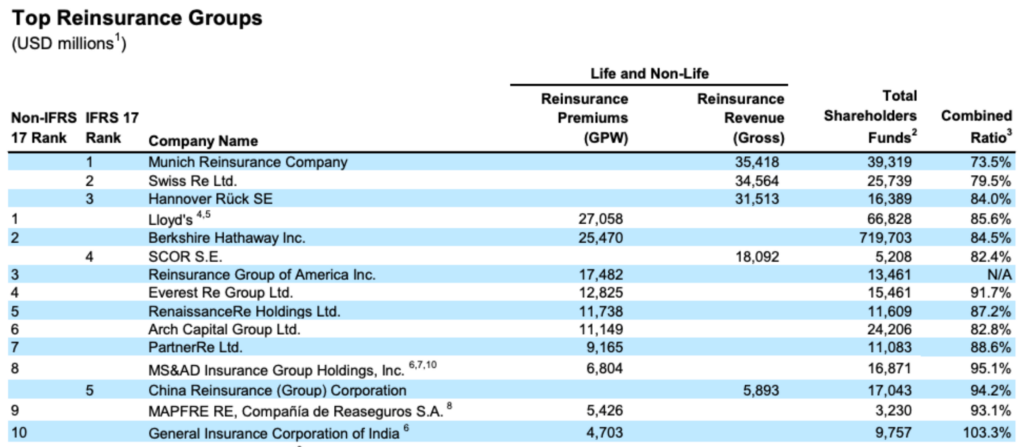The height and width of the screenshot is (447, 1024).
Task: Click the 'Company Name' column header
Action: point(203,141)
